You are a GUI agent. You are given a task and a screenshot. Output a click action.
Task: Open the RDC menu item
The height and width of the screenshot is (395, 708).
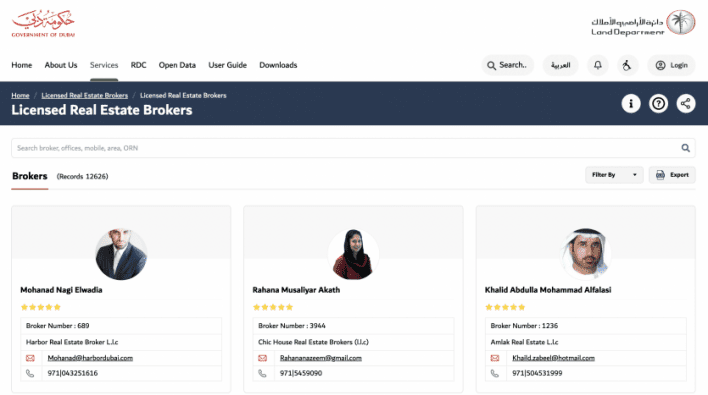[x=139, y=65]
